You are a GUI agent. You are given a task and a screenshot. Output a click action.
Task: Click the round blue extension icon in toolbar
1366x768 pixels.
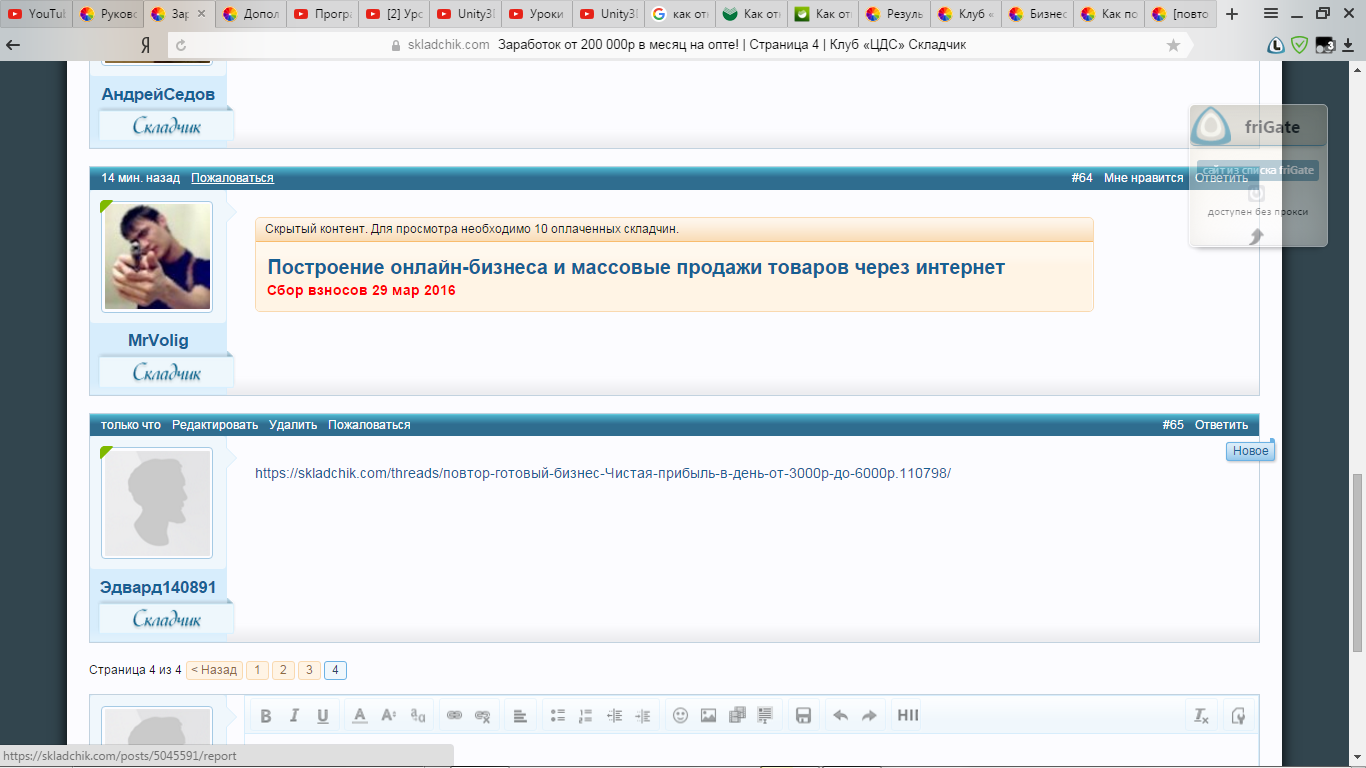tap(1276, 45)
